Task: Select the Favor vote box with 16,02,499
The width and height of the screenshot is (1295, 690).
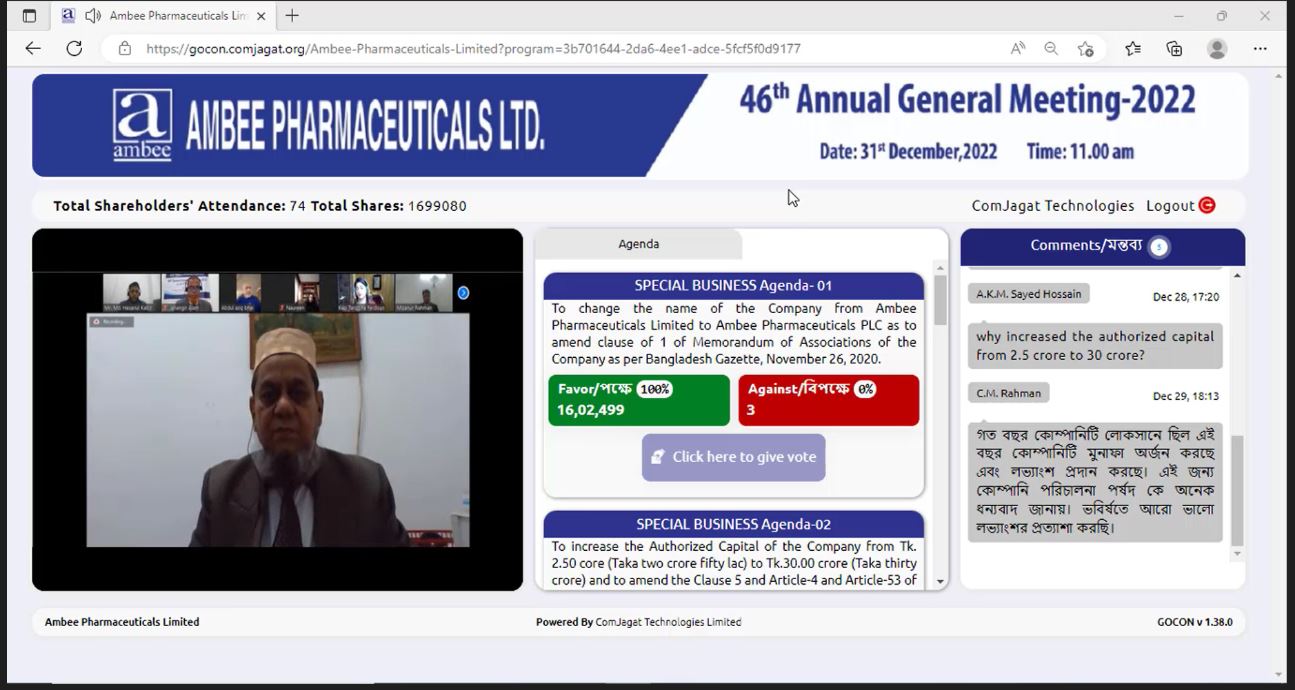Action: point(639,400)
